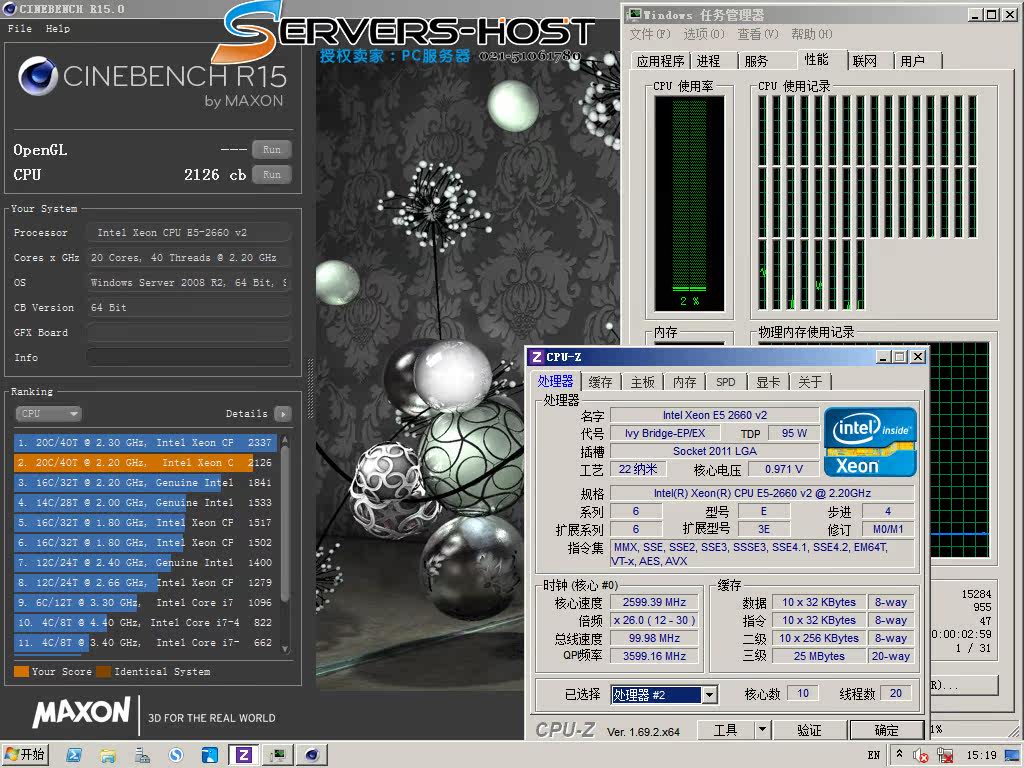Viewport: 1024px width, 768px height.
Task: Open Cinebench Help menu
Action: [57, 28]
